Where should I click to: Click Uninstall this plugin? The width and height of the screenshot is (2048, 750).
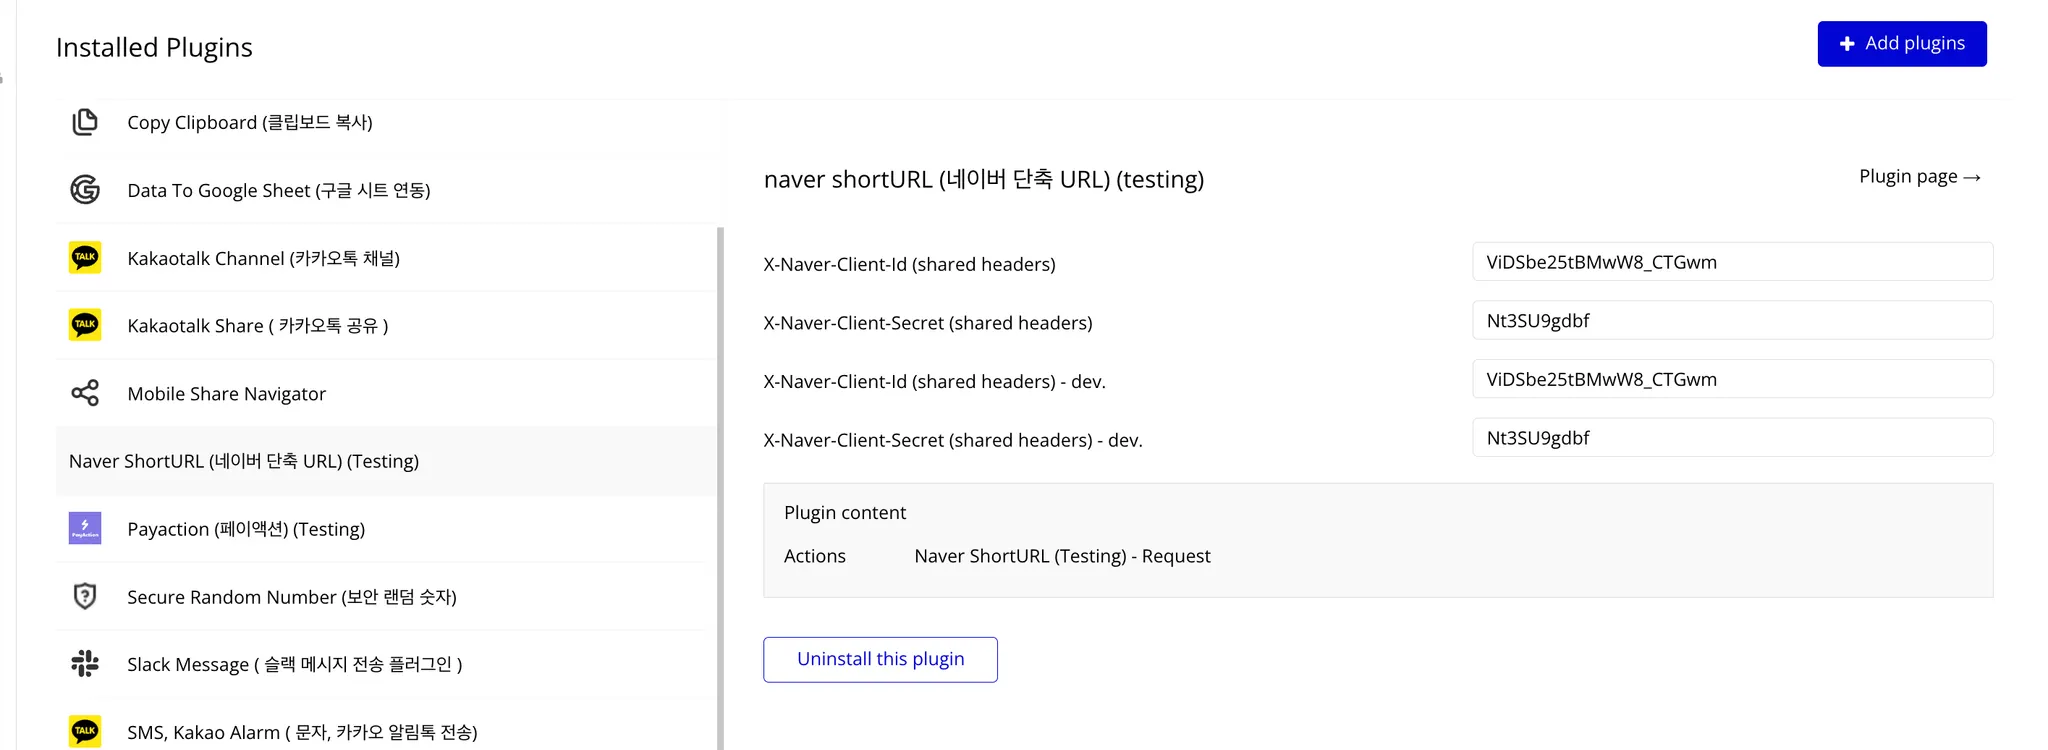[880, 660]
